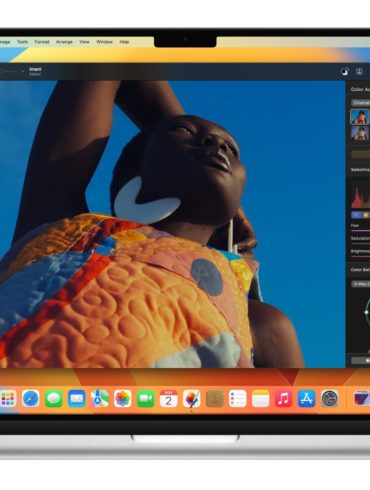
Task: Select the first color preset thumbnail
Action: [360, 117]
